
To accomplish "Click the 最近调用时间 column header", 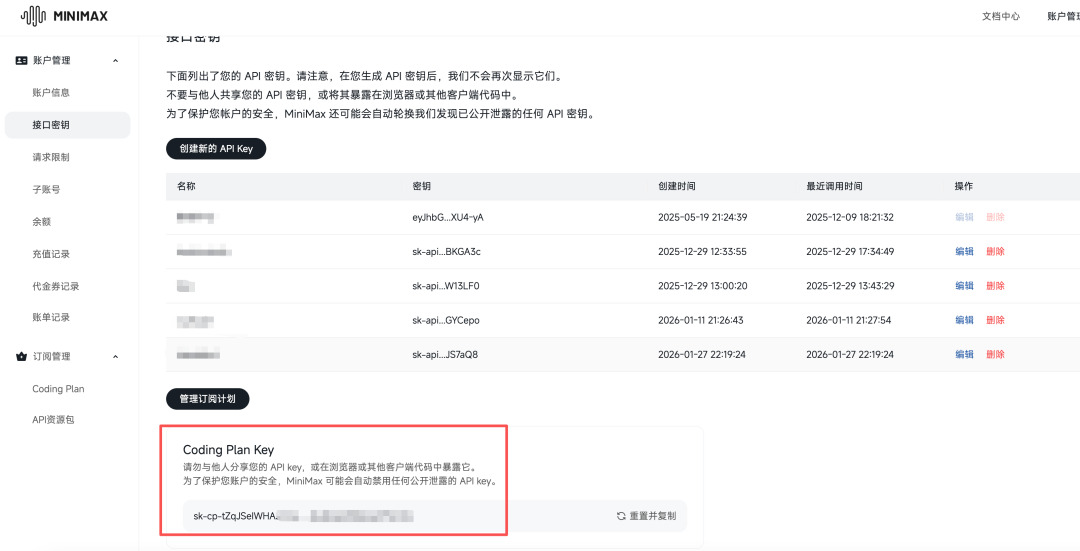I will [834, 187].
